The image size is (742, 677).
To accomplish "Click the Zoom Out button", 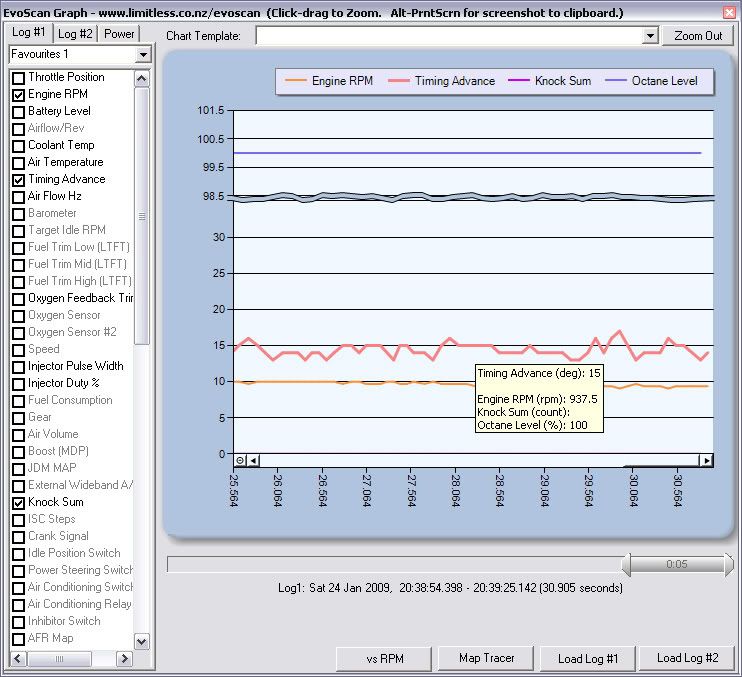I will [x=698, y=35].
